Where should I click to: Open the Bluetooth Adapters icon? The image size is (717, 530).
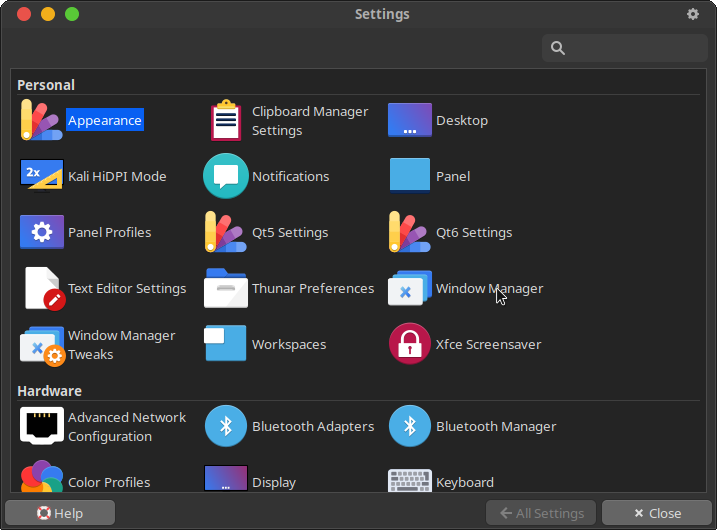226,426
